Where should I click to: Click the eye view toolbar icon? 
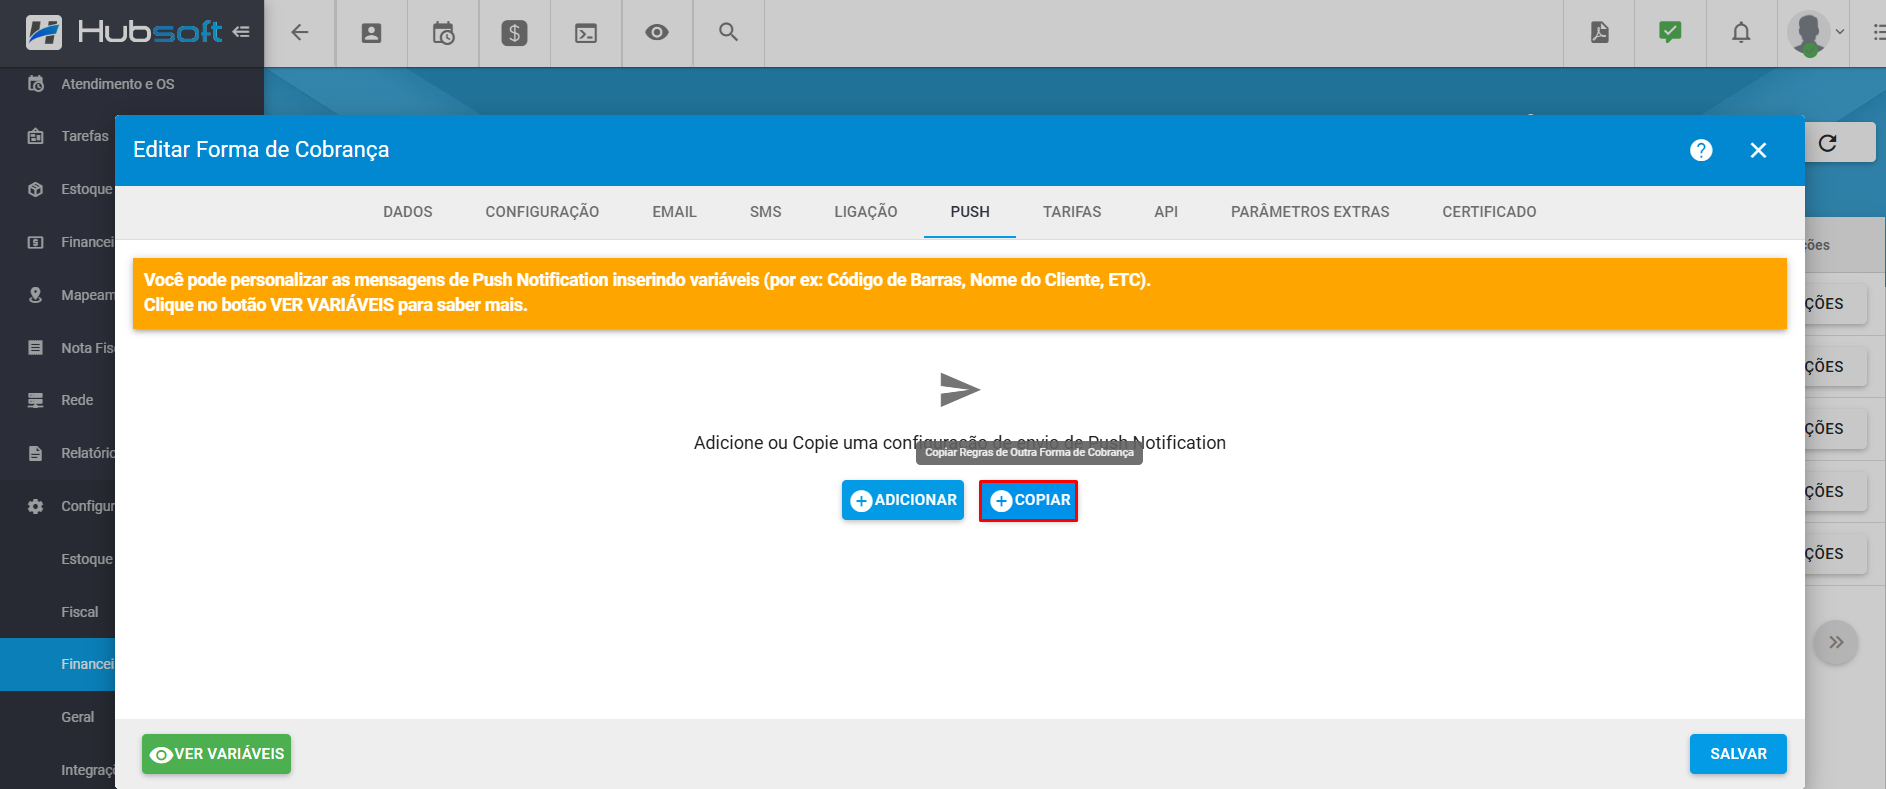click(x=657, y=32)
